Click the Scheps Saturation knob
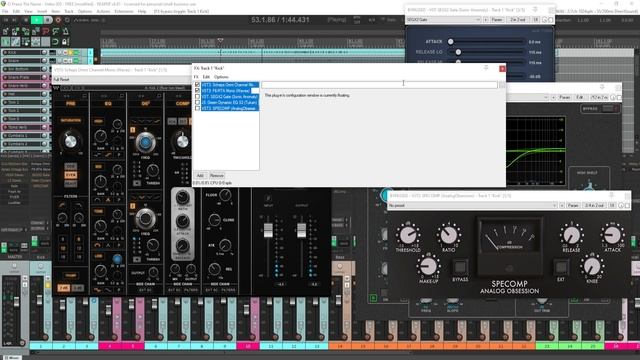The height and width of the screenshot is (360, 640). pos(70,141)
